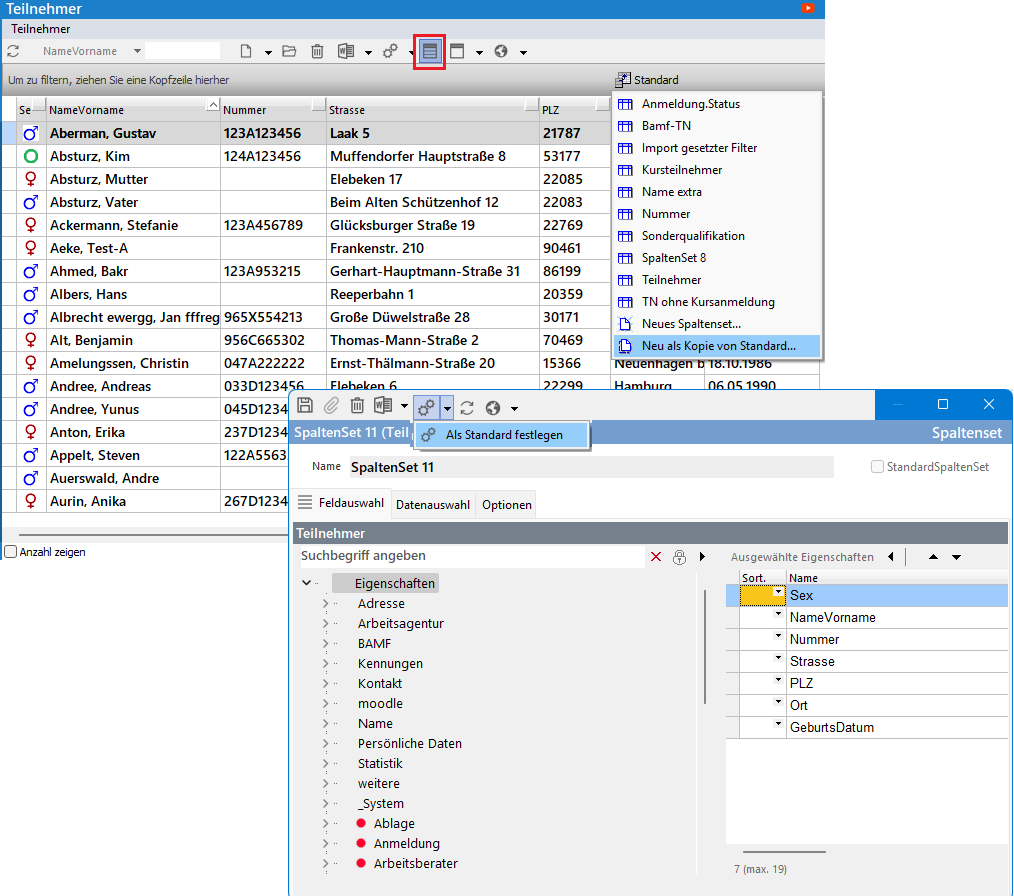
Task: Toggle the Anzahl zeigen checkbox
Action: click(10, 552)
